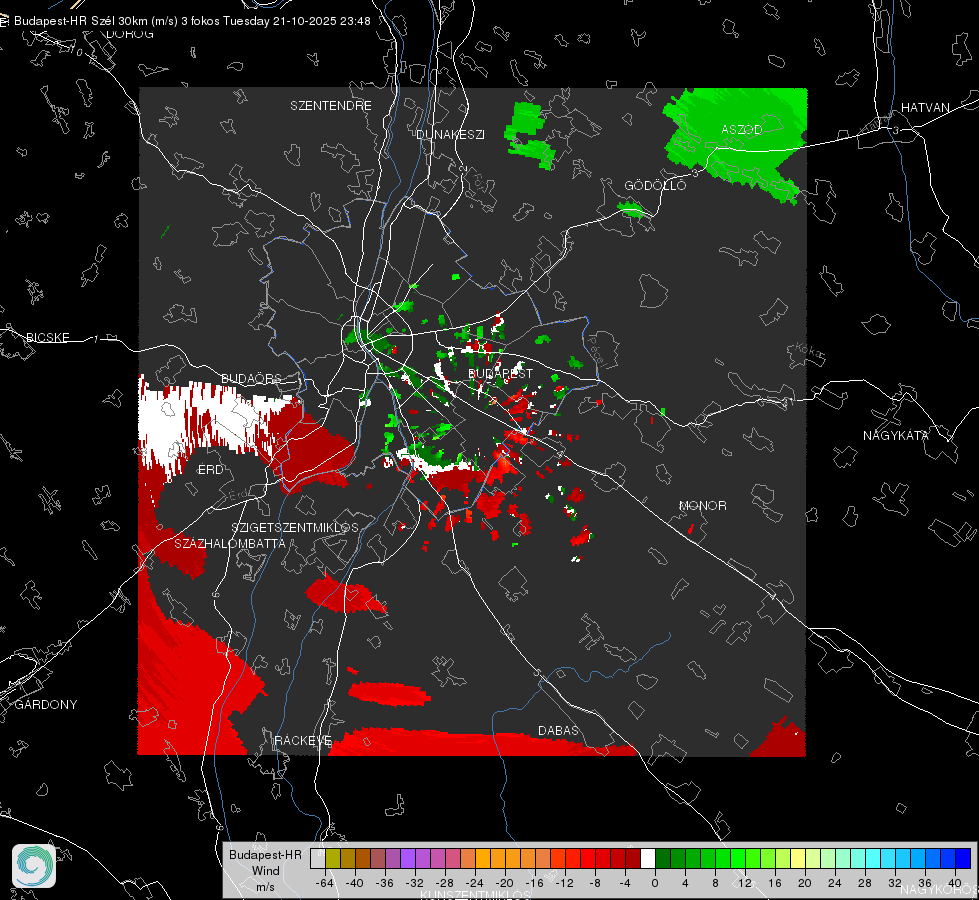This screenshot has height=900, width=979.
Task: Click the -4 legend value
Action: tap(626, 883)
